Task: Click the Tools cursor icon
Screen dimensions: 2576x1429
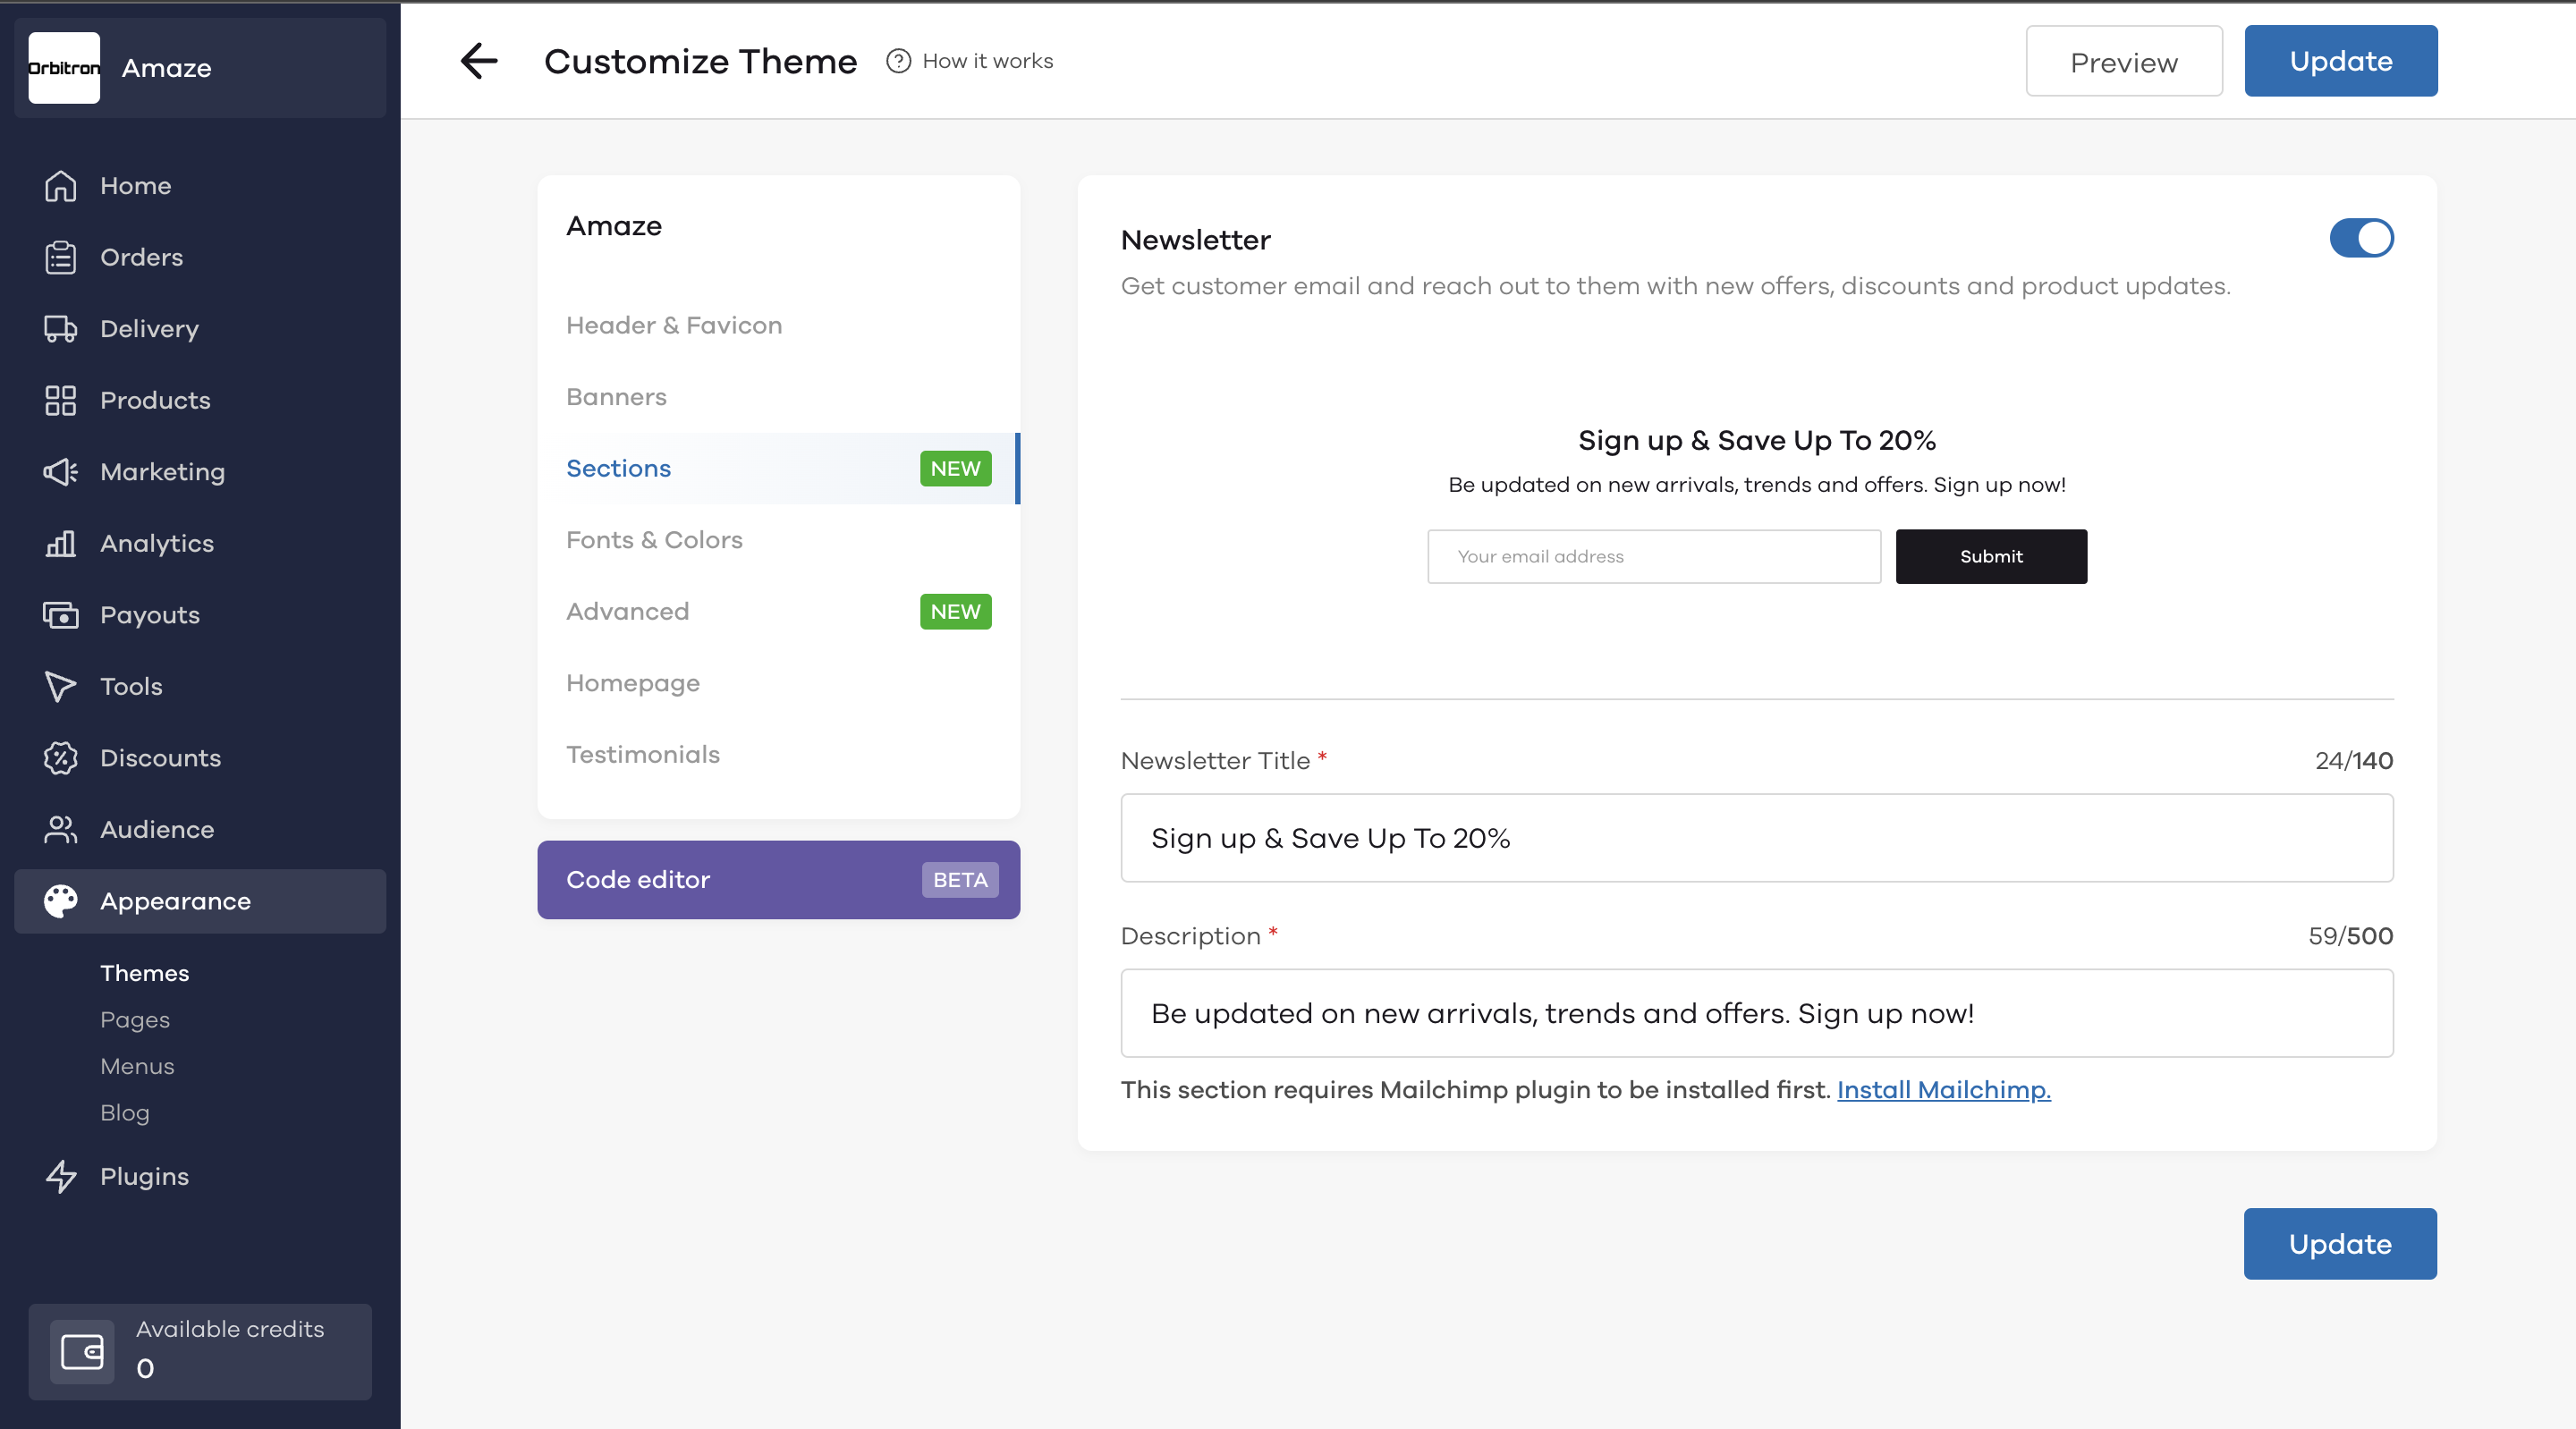Action: [x=60, y=686]
